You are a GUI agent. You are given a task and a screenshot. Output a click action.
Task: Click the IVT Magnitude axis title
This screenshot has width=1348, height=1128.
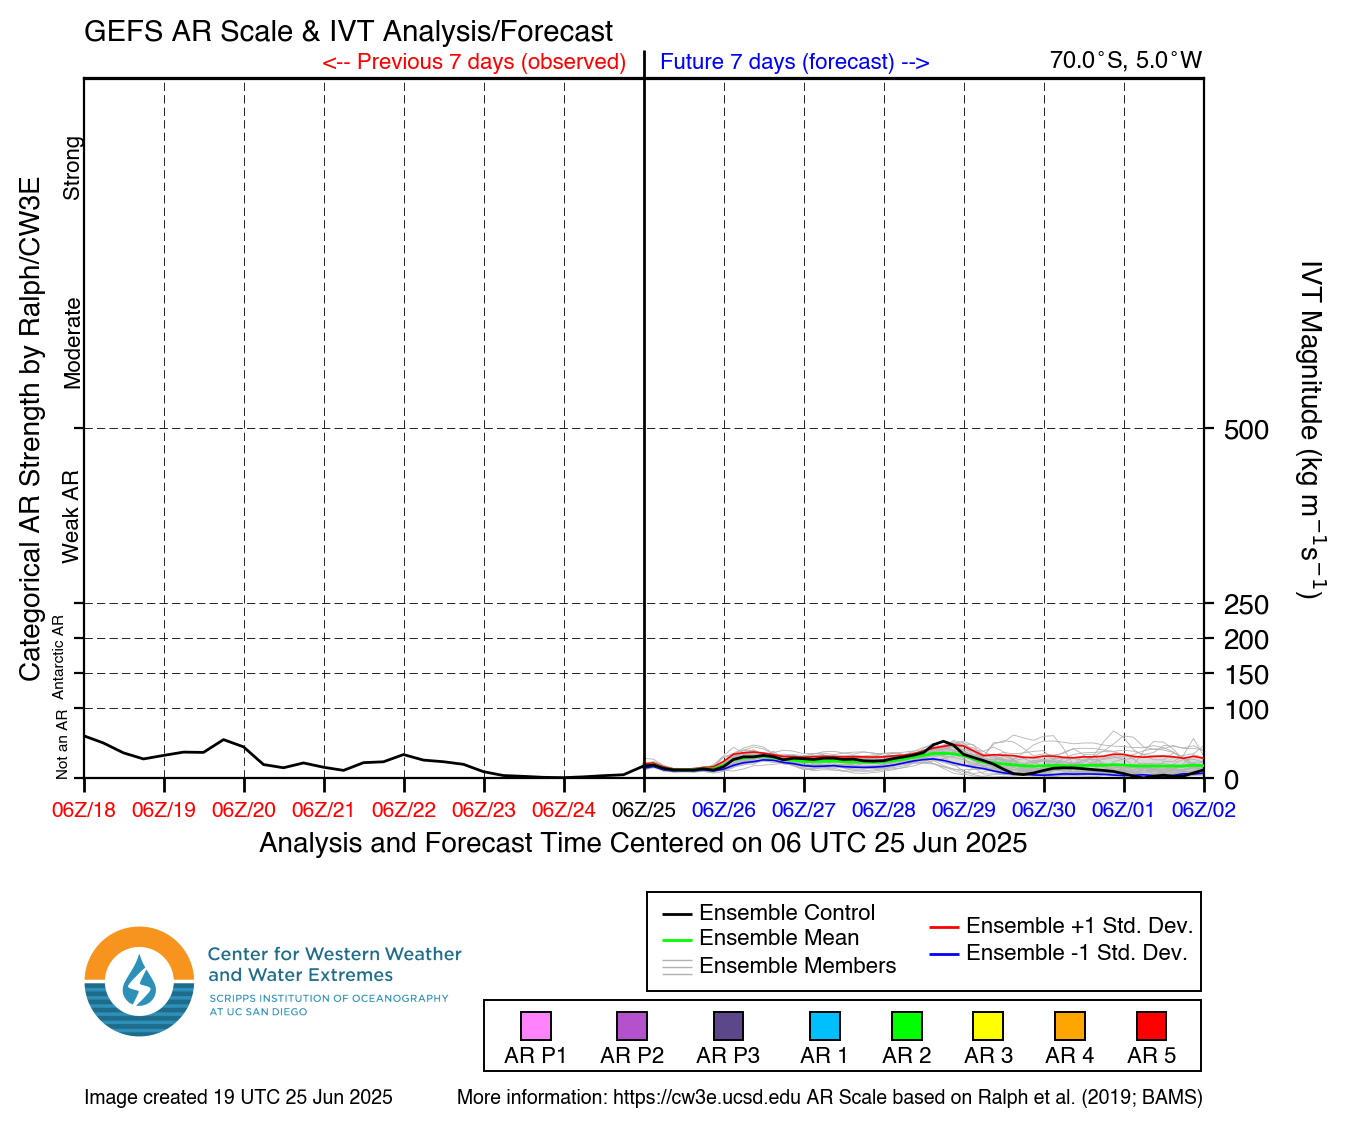pos(1312,430)
